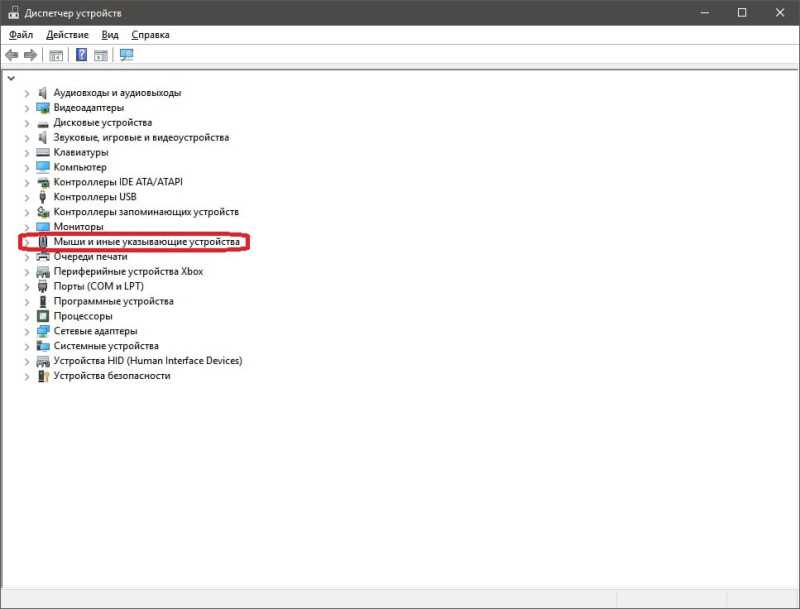The image size is (800, 609).
Task: Select the 'Контроллеры IDE ATA/ATAPI' label
Action: [118, 182]
